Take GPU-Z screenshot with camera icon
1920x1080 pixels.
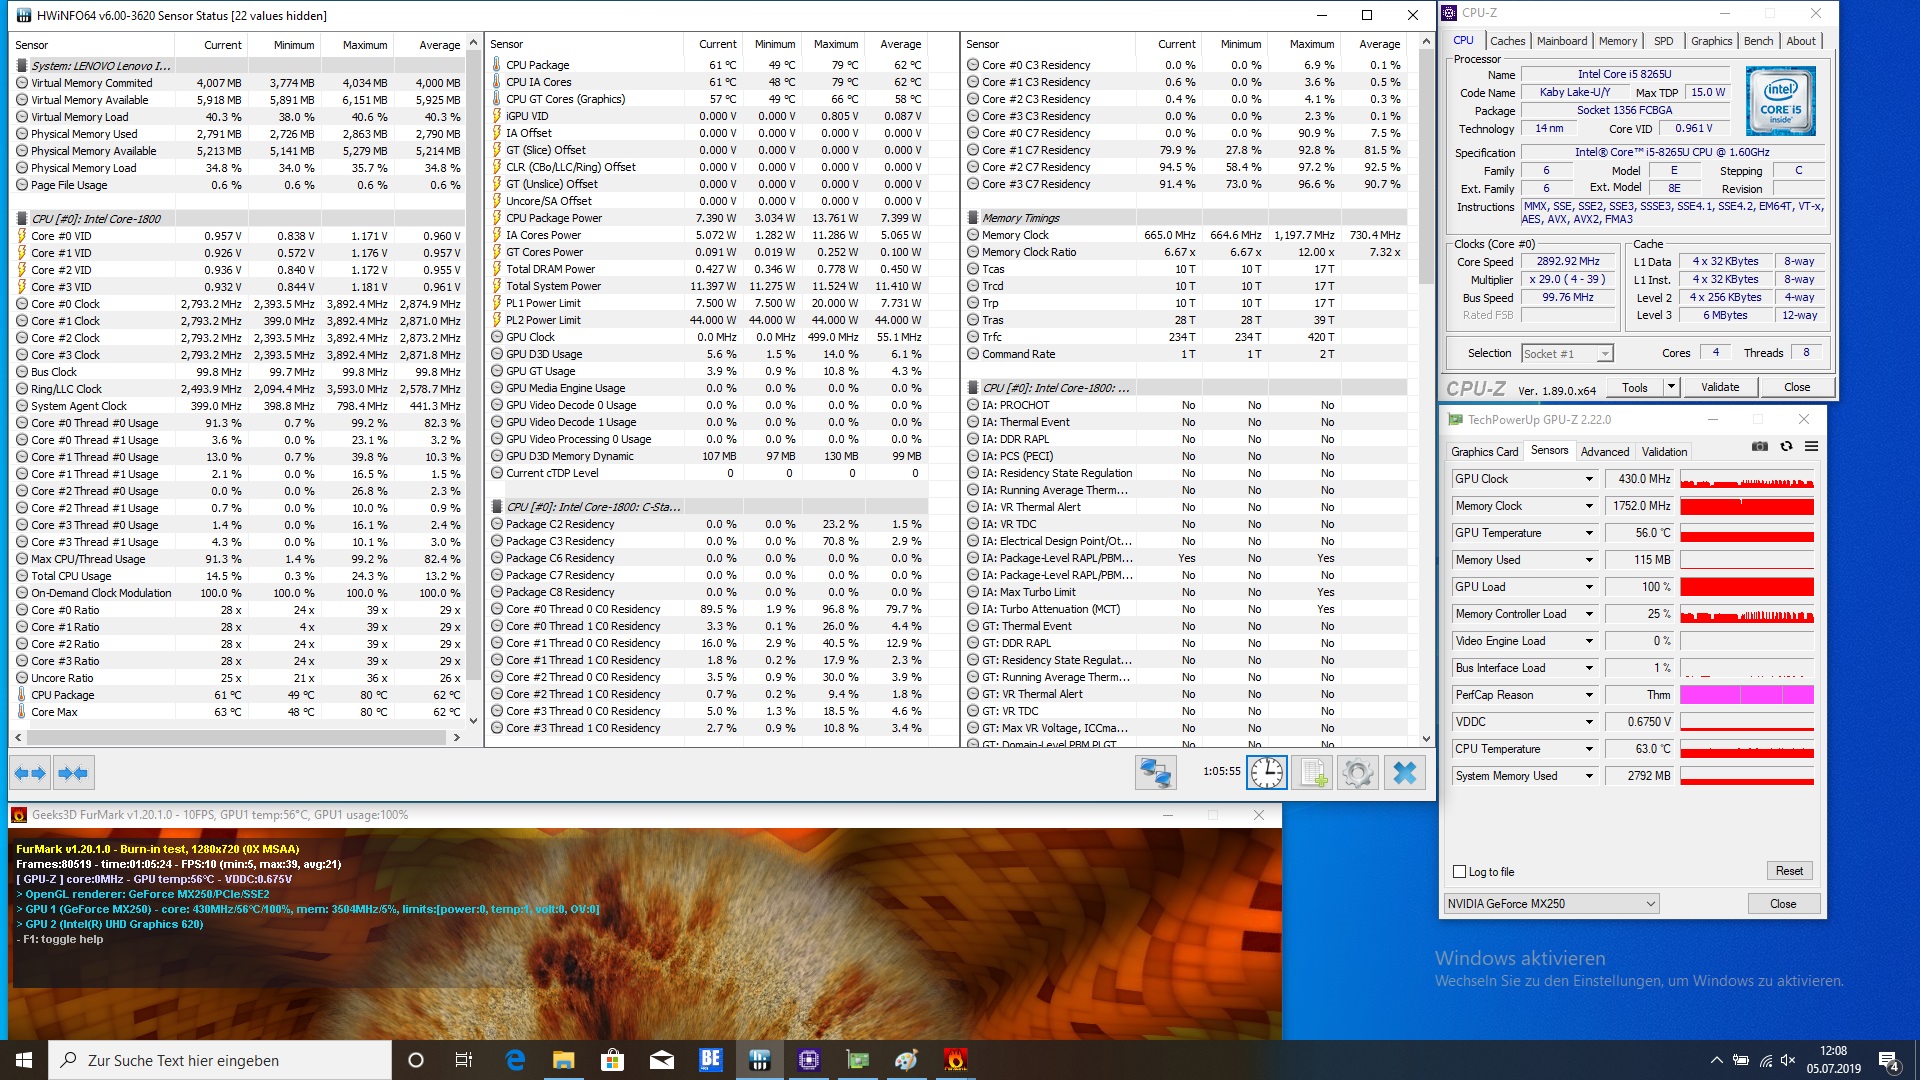[1760, 447]
